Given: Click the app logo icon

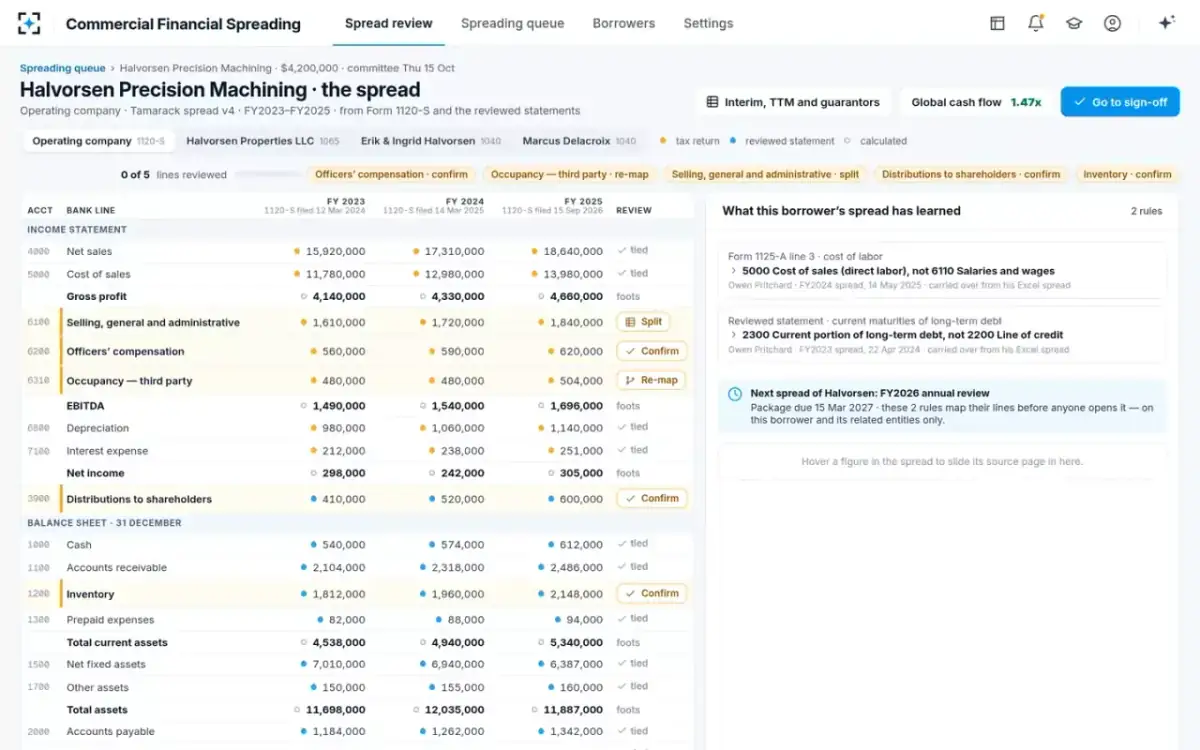Looking at the screenshot, I should tap(30, 23).
